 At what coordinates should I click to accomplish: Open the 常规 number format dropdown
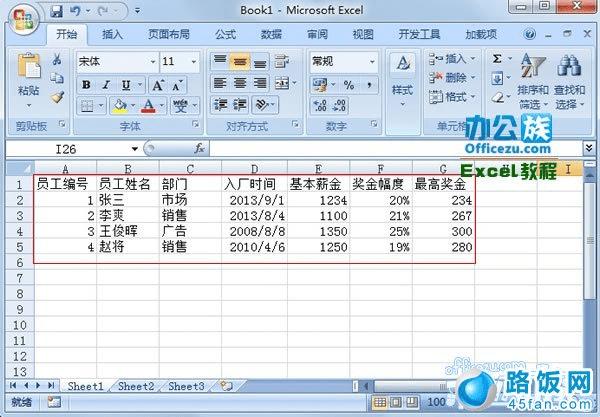pyautogui.click(x=372, y=62)
